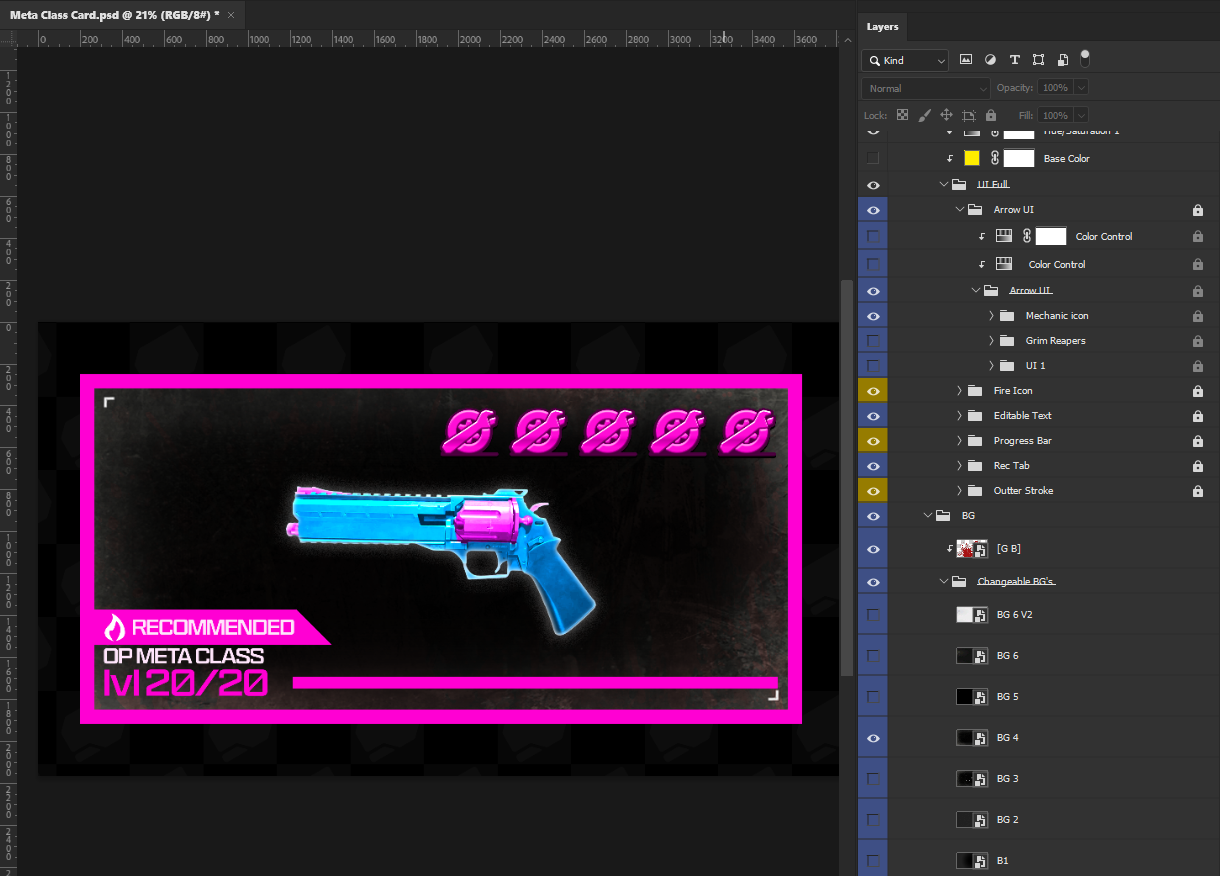Filter layers by adjustment layers icon
Screen dimensions: 1220x876
pos(990,60)
